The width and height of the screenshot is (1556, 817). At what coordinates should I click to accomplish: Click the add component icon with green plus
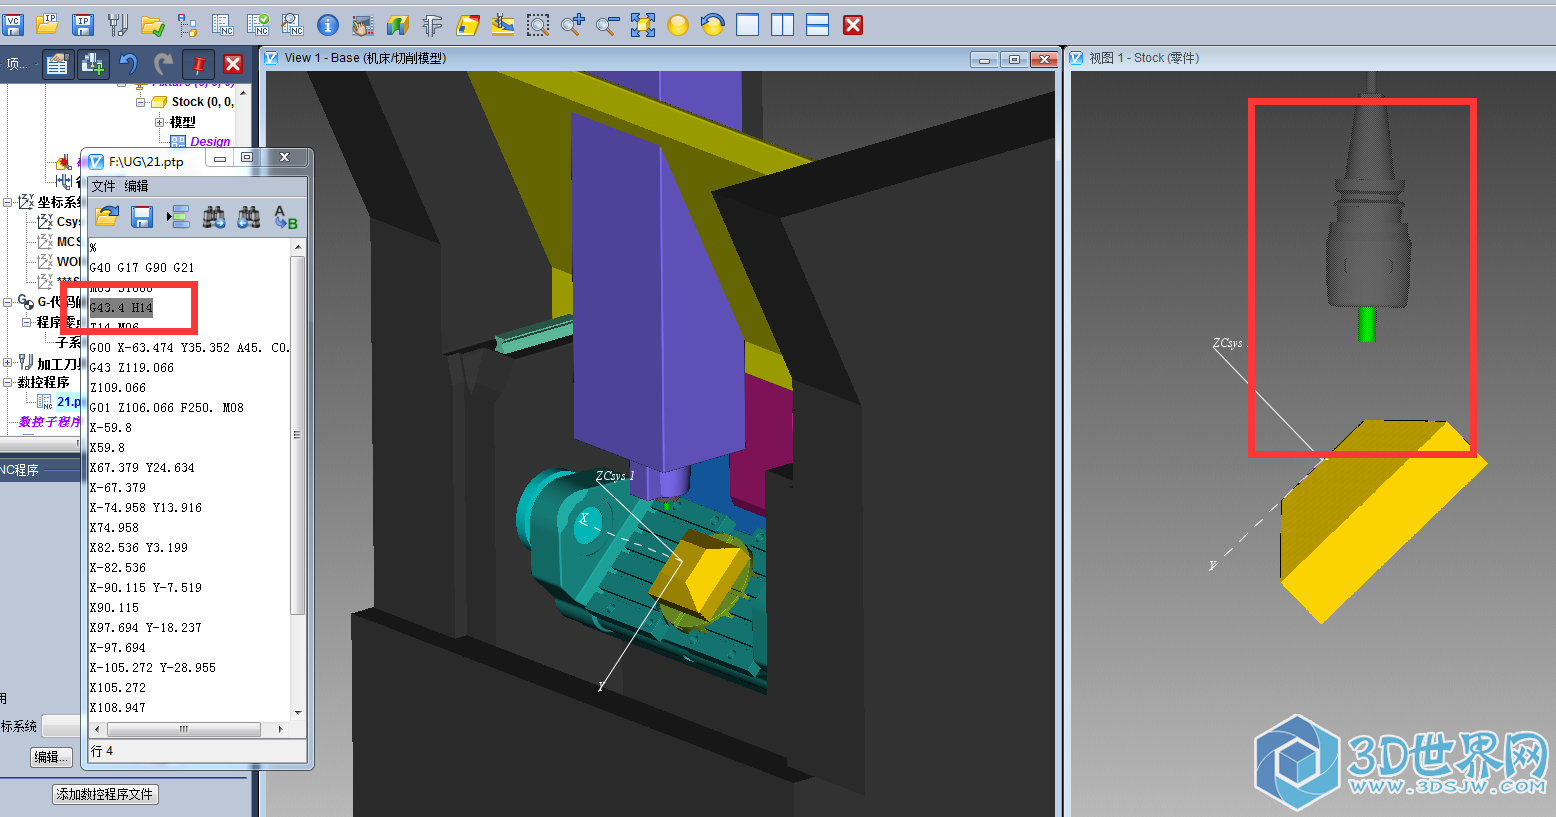(93, 64)
